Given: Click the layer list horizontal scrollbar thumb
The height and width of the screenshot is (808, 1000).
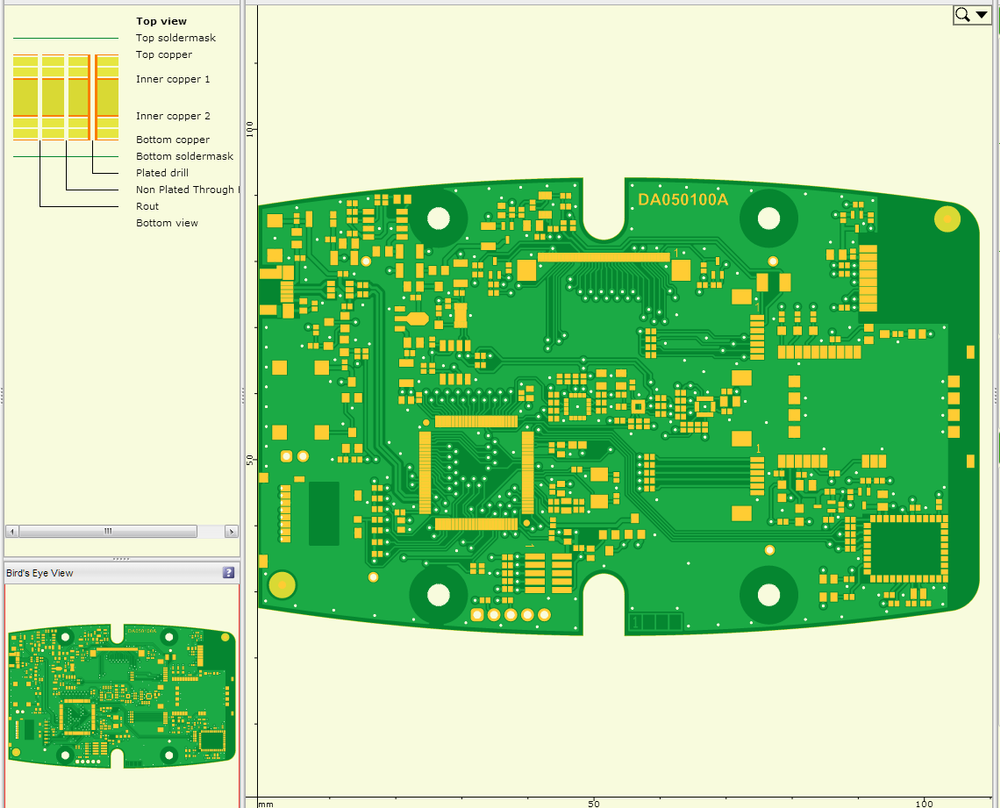Looking at the screenshot, I should pyautogui.click(x=108, y=531).
